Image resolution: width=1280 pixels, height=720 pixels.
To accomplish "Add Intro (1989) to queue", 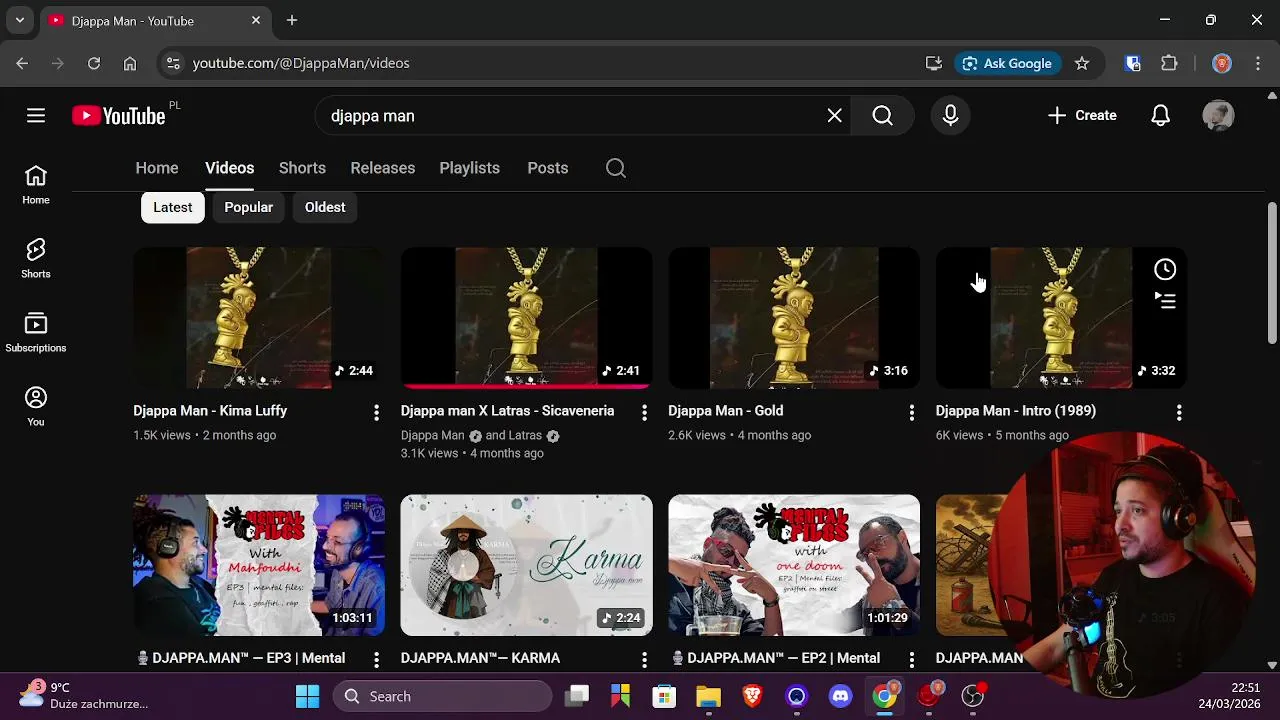I will (x=1165, y=300).
